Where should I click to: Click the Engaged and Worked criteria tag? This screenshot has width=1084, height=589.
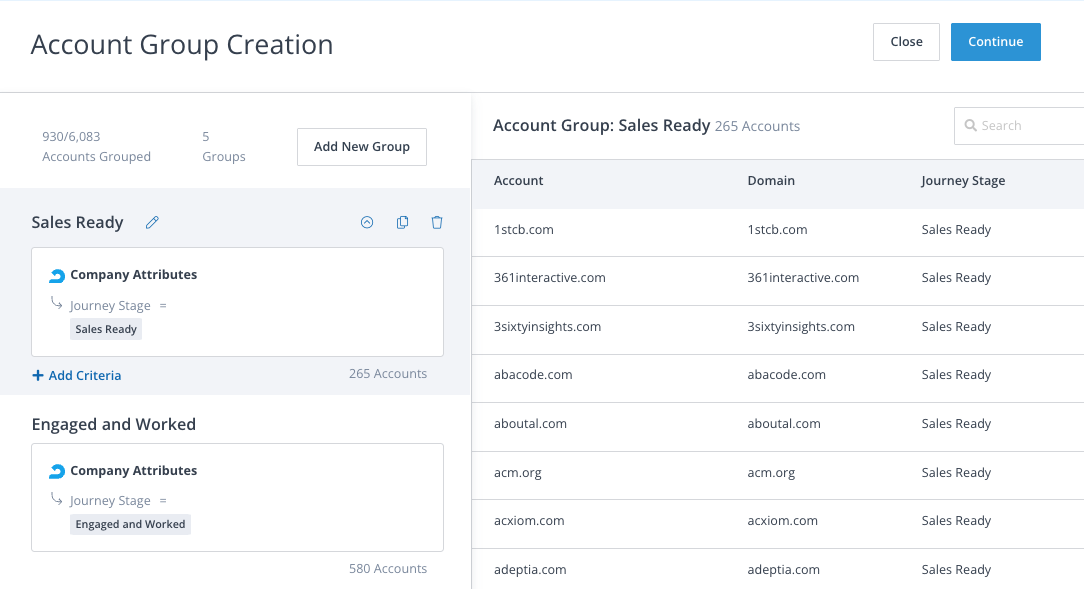click(x=130, y=524)
